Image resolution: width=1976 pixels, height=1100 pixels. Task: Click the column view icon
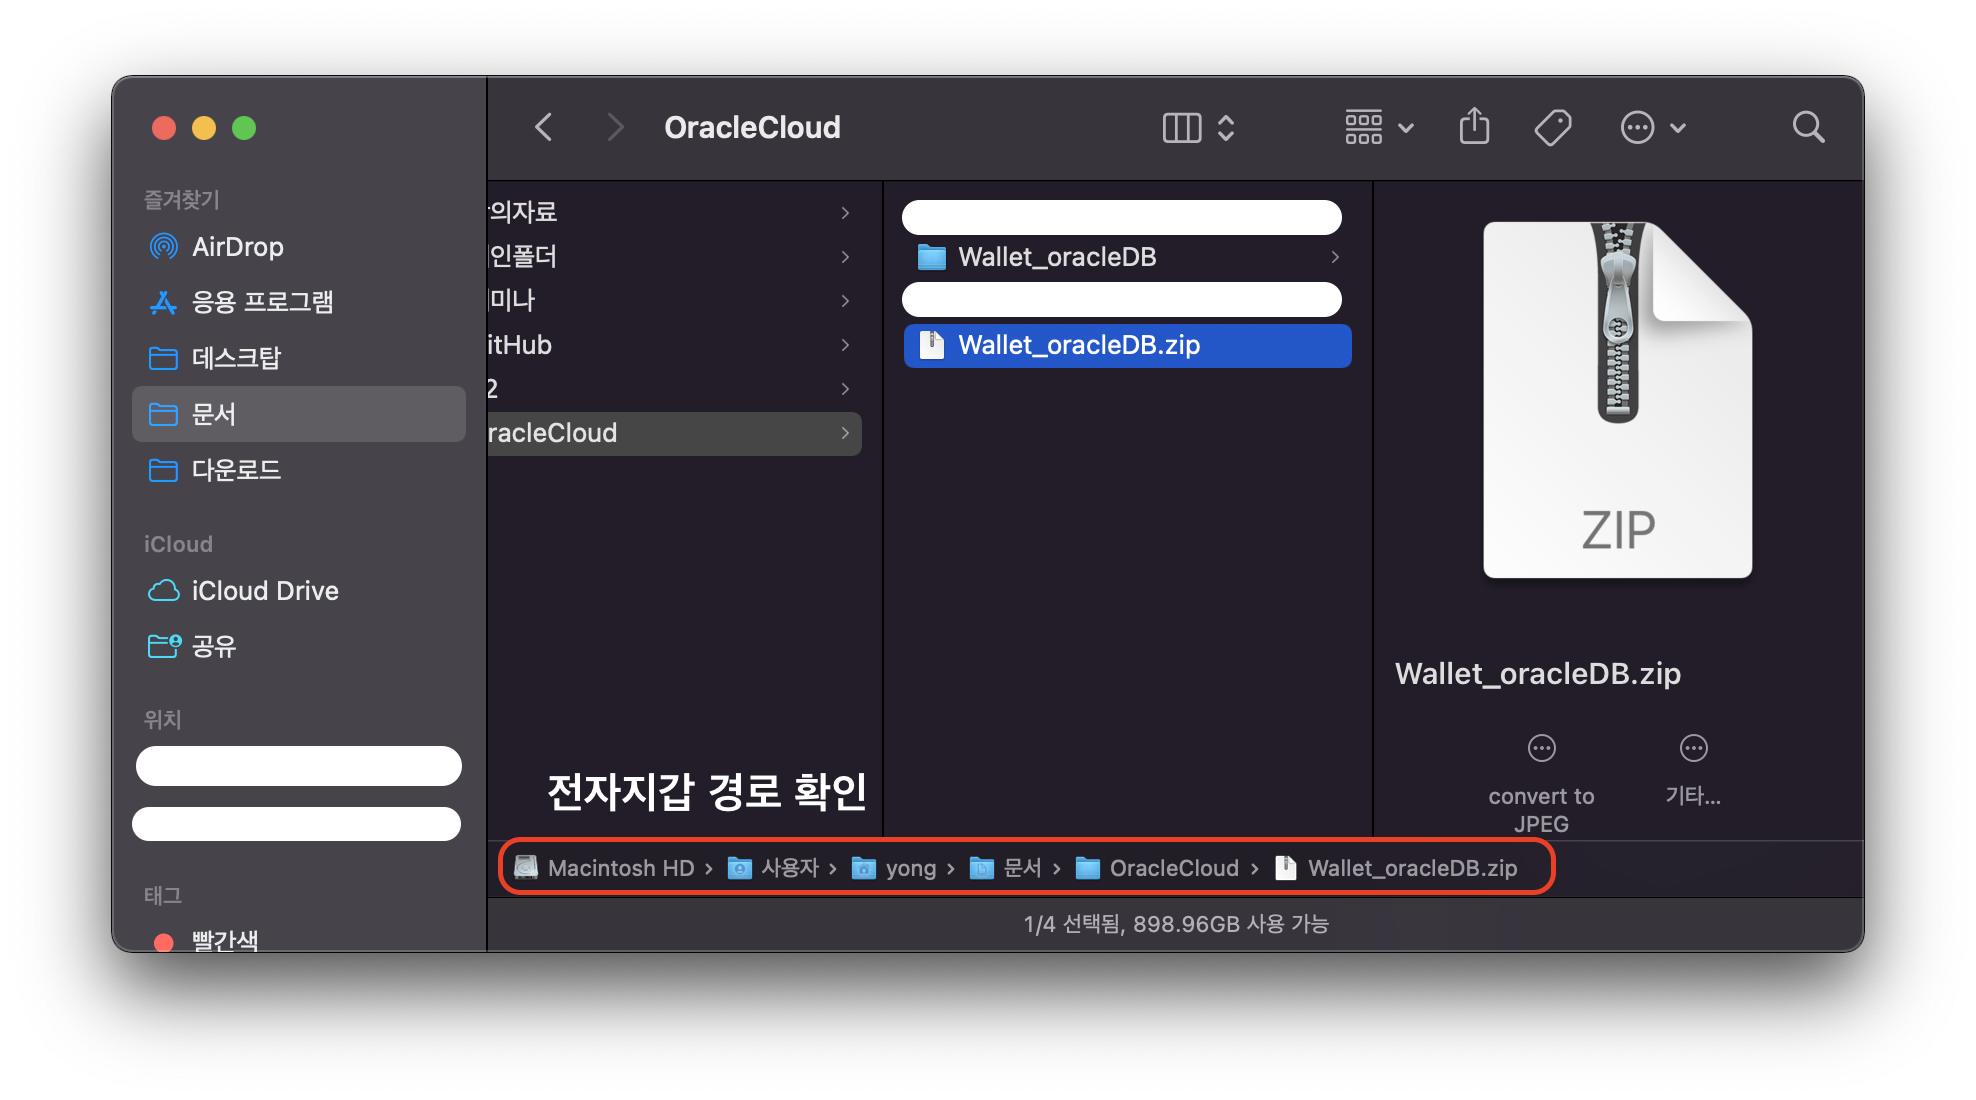pyautogui.click(x=1182, y=127)
